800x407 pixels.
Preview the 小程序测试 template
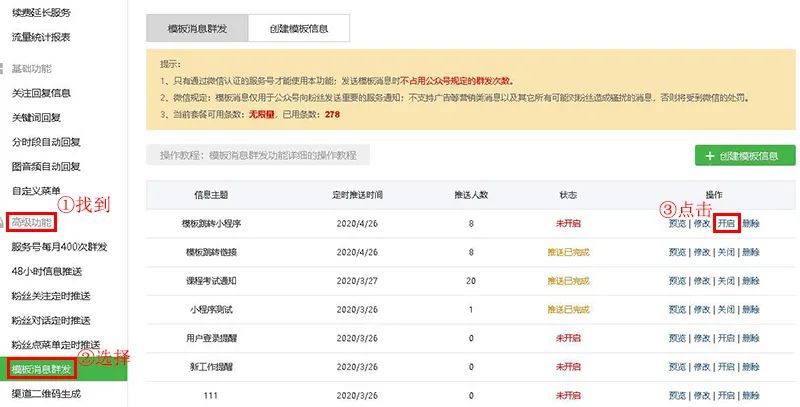[x=677, y=310]
